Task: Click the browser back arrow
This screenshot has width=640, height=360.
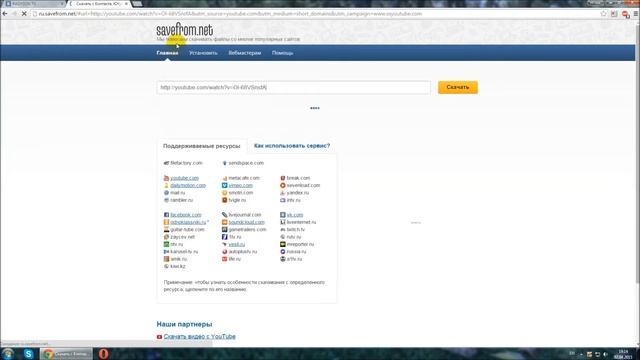Action: coord(5,13)
